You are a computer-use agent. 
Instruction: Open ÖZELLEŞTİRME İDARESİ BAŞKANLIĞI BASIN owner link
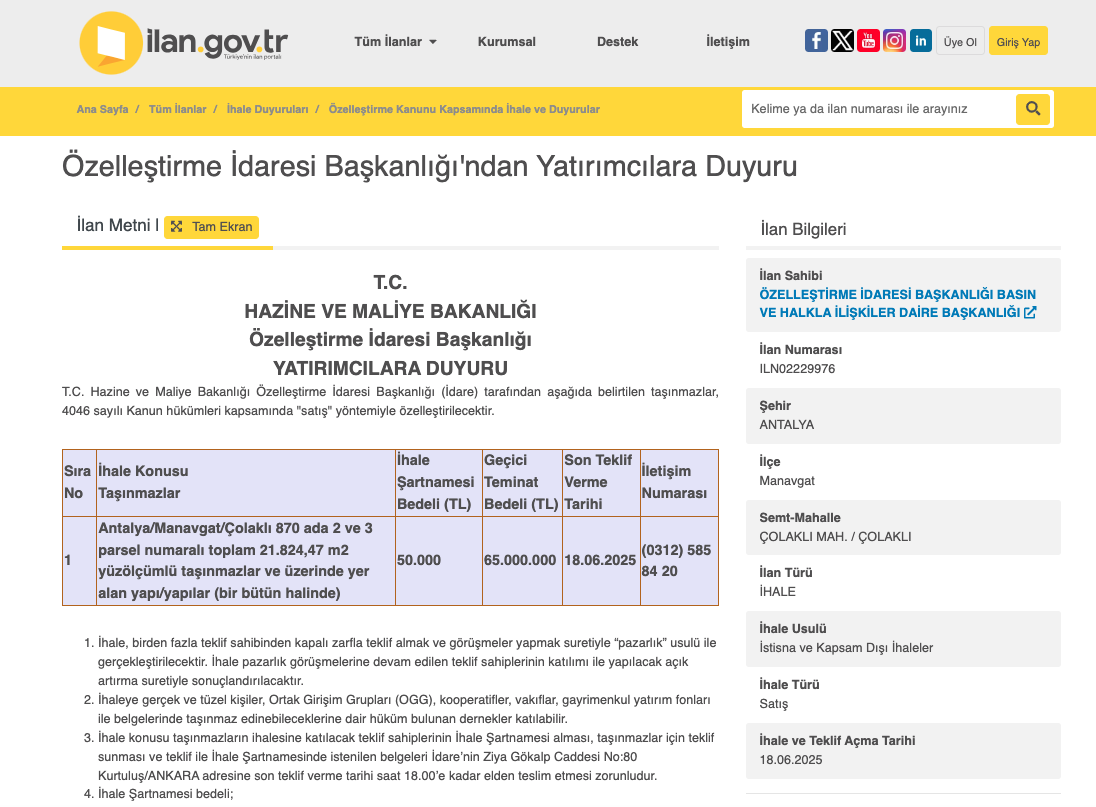(x=897, y=303)
